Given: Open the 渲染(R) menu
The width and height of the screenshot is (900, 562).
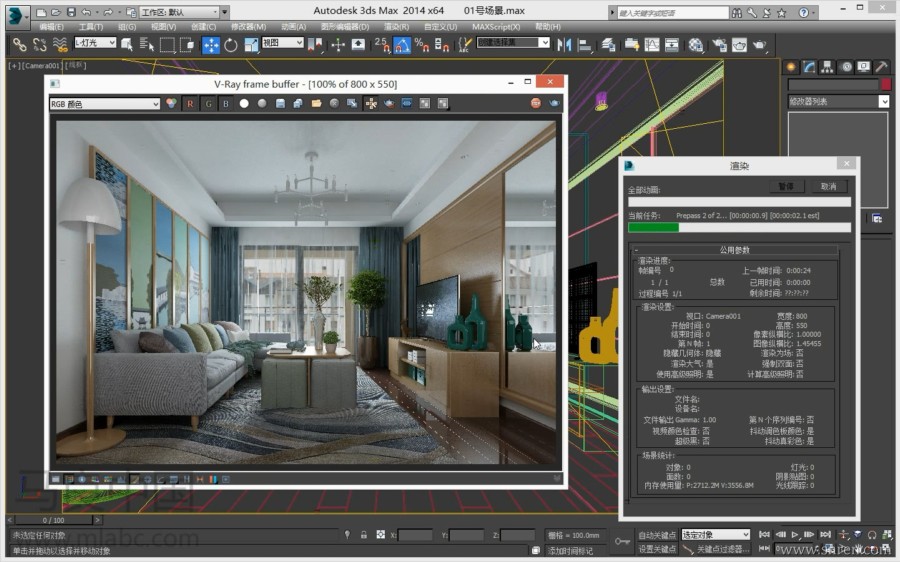Looking at the screenshot, I should (x=396, y=27).
